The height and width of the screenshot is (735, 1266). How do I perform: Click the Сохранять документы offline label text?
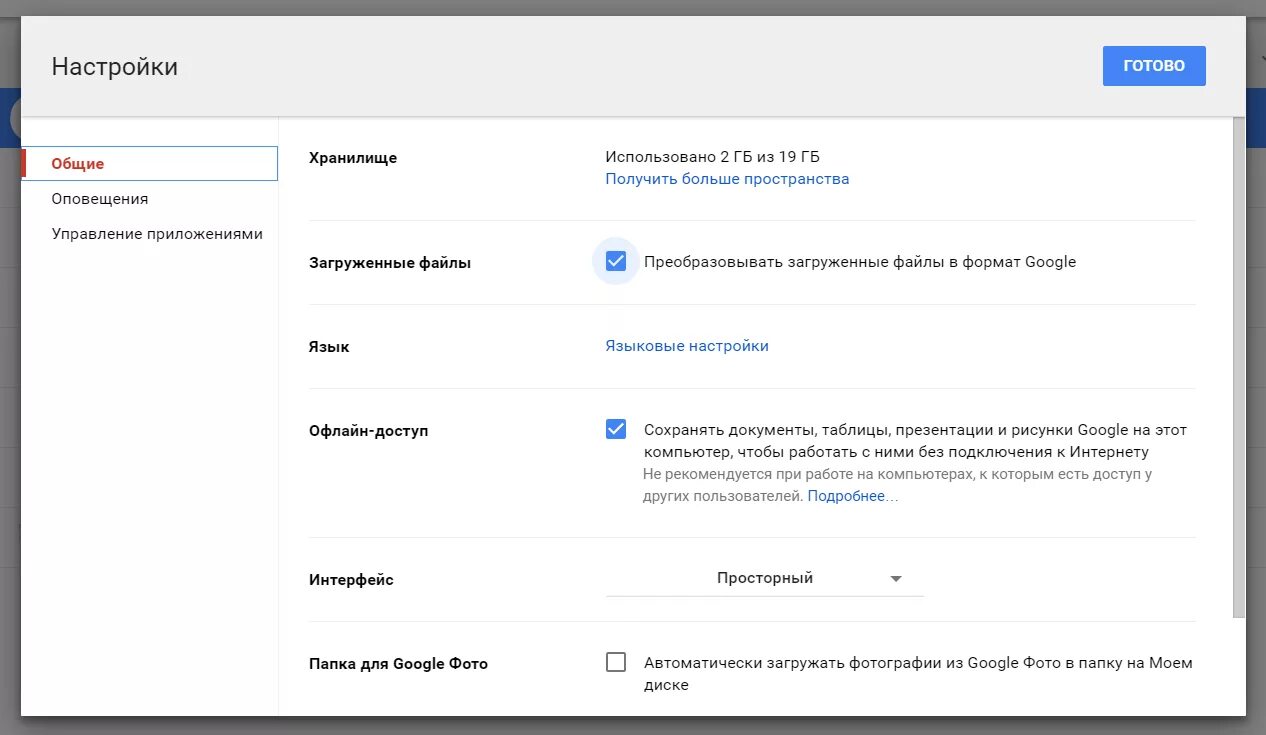(915, 441)
